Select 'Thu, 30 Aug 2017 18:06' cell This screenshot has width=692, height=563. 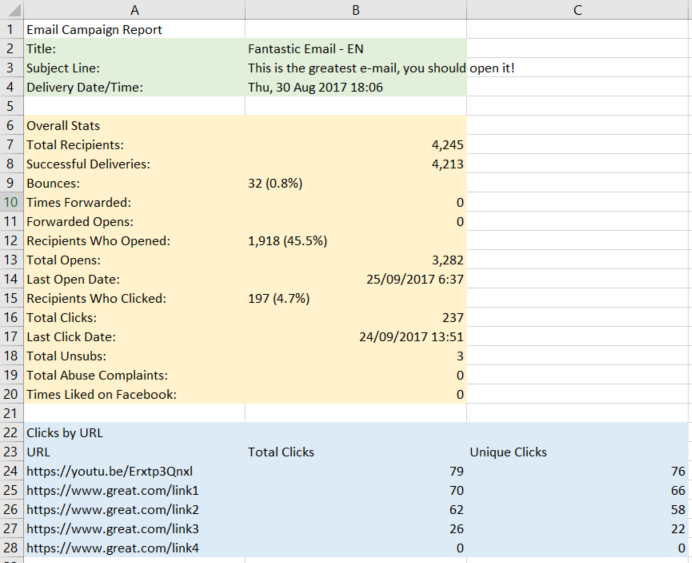[356, 87]
